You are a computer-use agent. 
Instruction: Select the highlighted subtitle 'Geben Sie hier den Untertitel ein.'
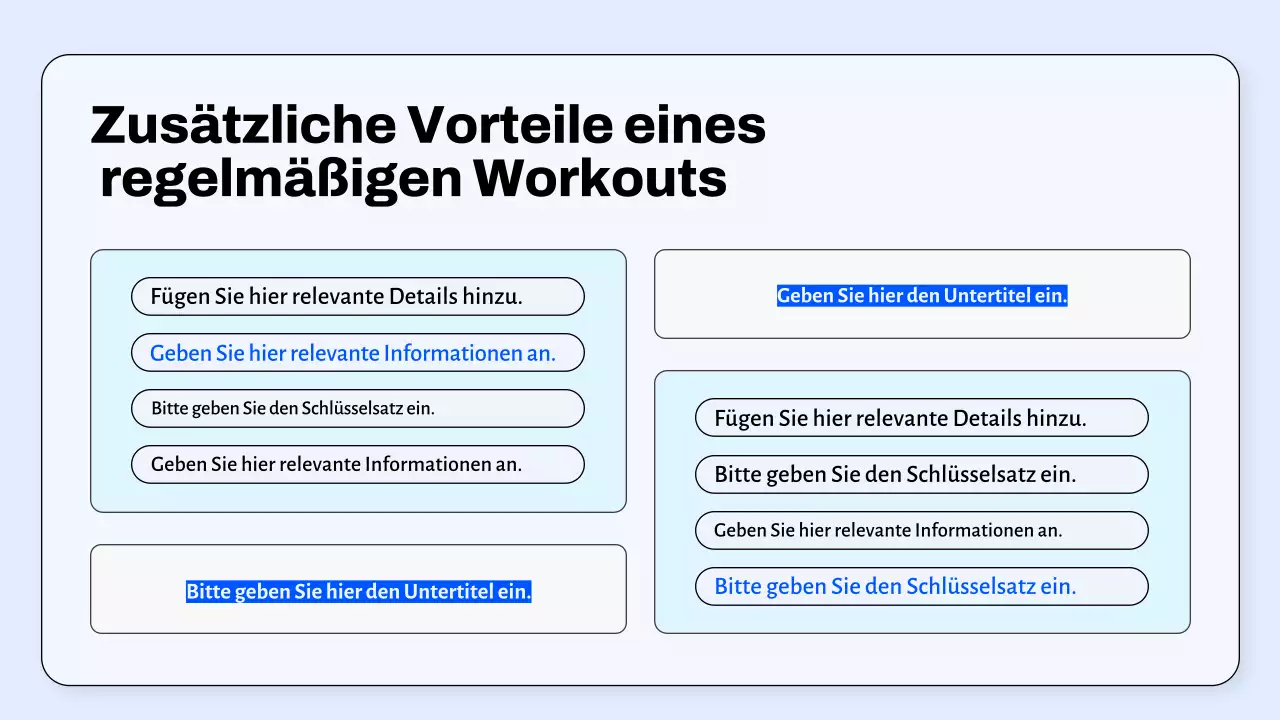pyautogui.click(x=922, y=295)
